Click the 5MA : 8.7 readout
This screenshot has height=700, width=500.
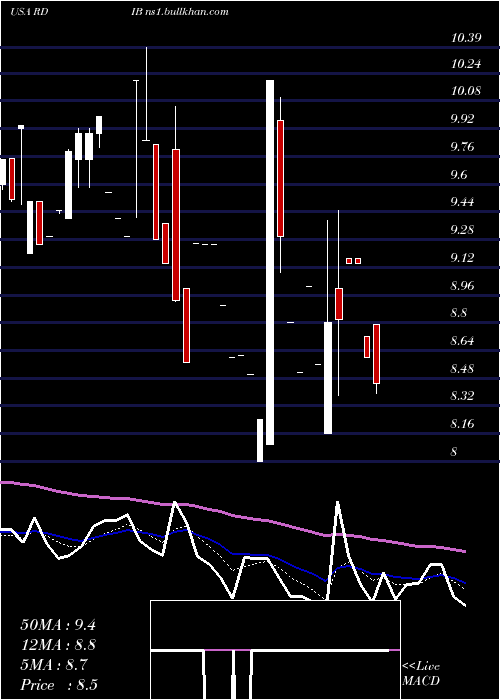click(54, 665)
